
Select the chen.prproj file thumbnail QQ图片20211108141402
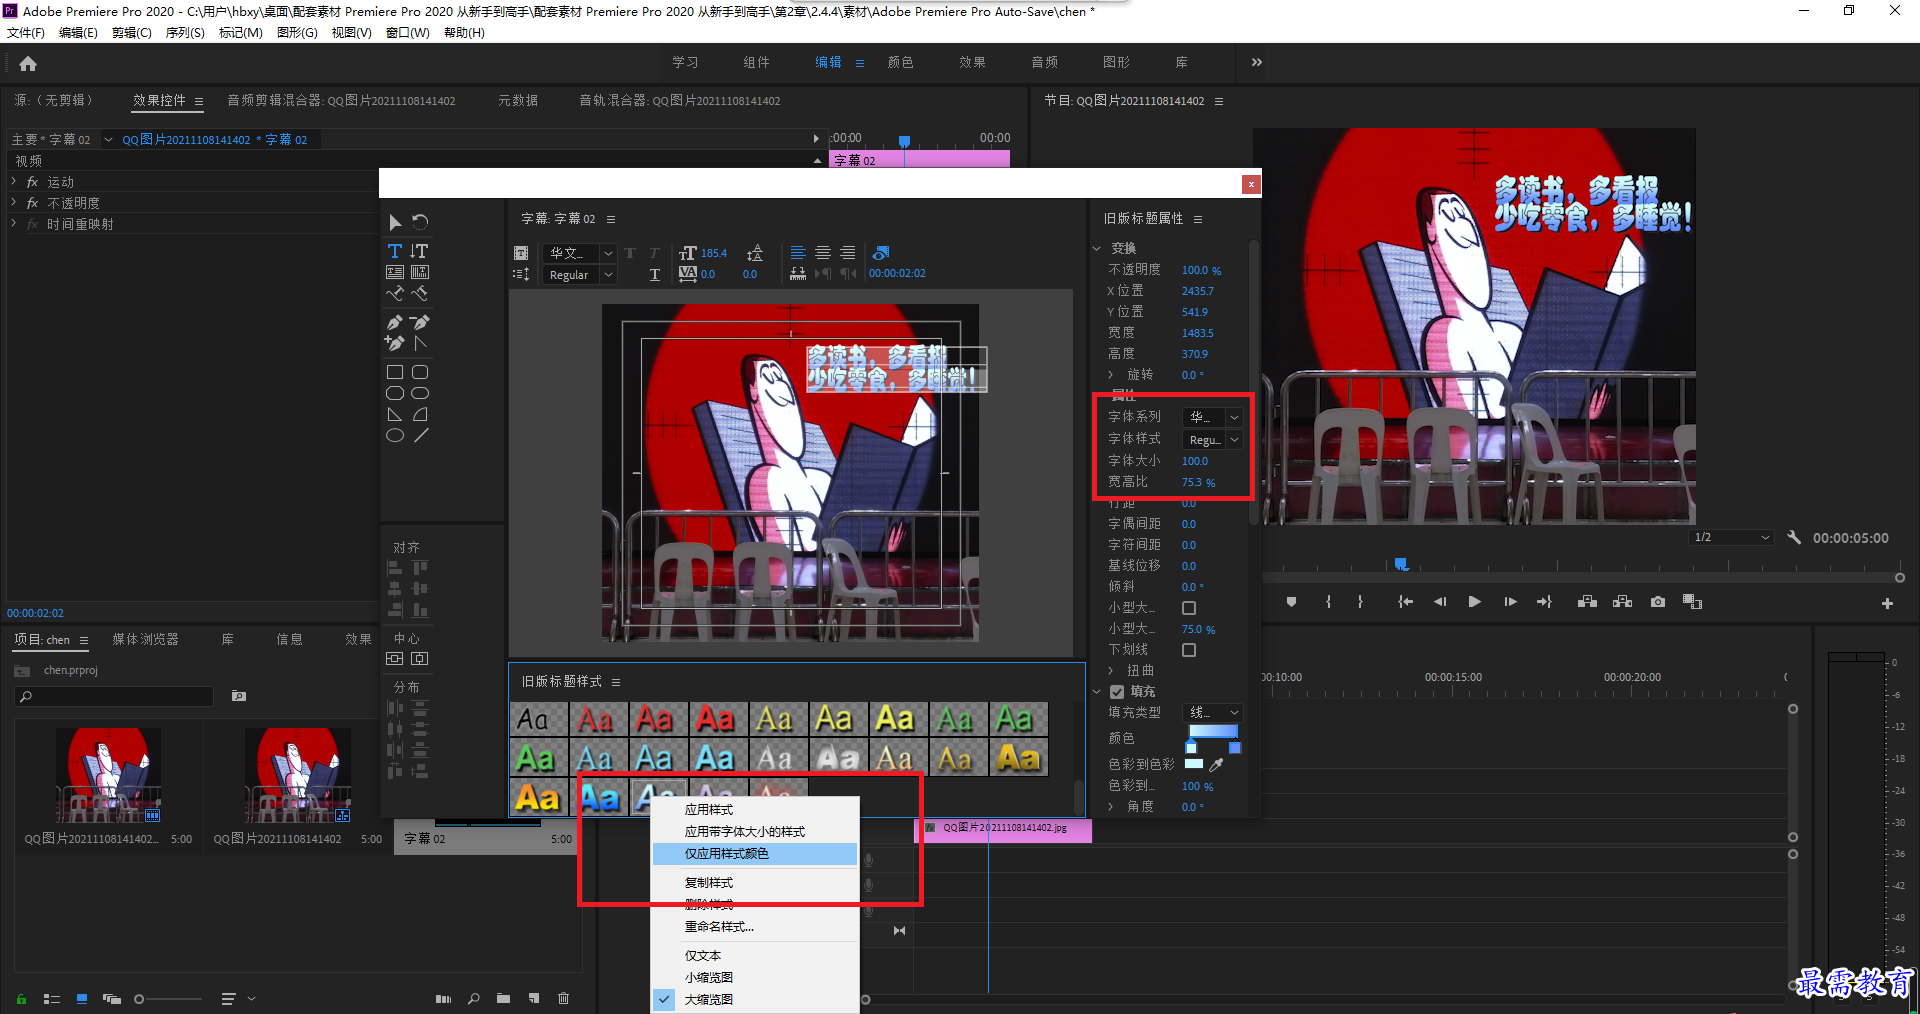[298, 775]
